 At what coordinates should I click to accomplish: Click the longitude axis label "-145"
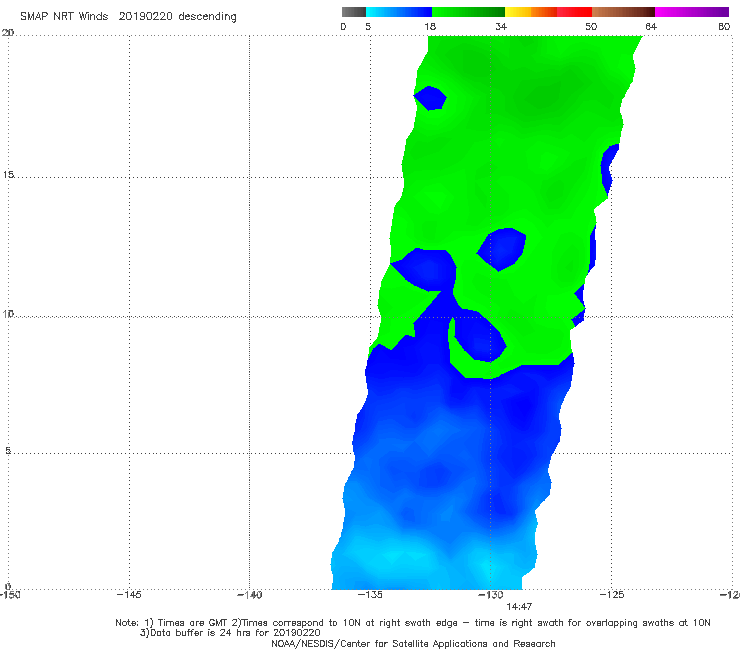coord(129,595)
